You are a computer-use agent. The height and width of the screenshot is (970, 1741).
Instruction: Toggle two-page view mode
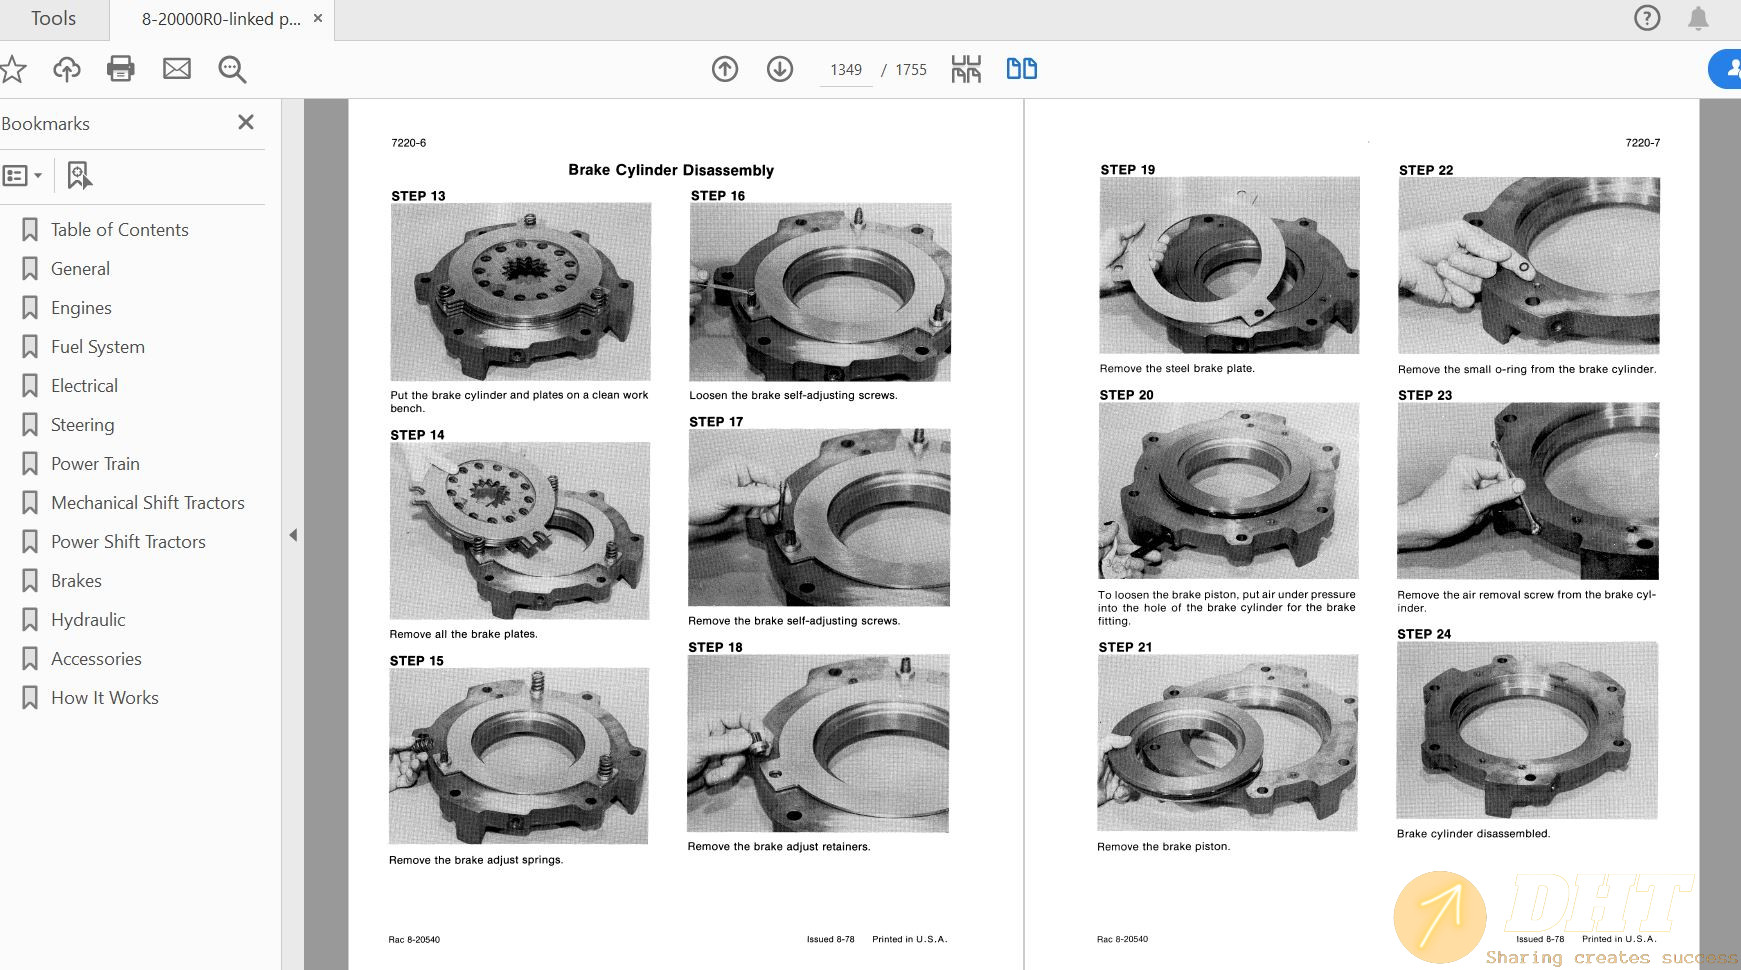[x=1021, y=69]
